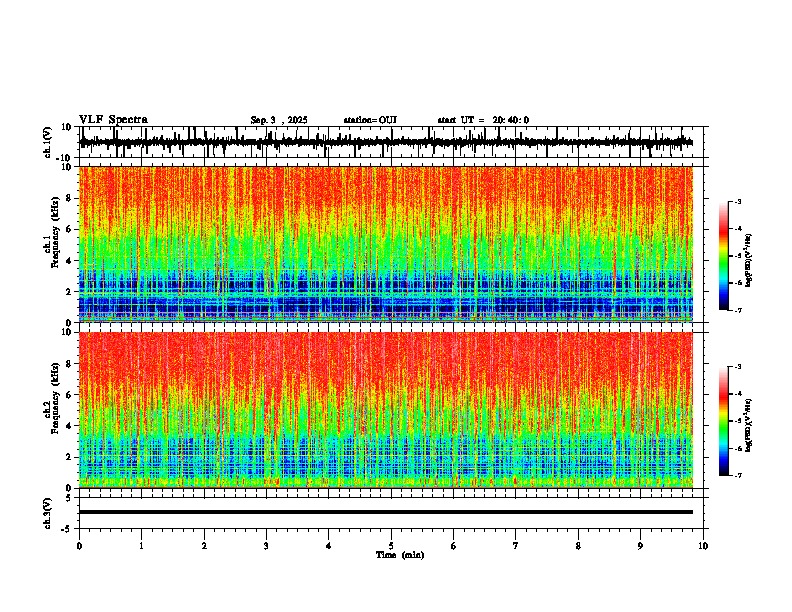The image size is (792, 612).
Task: Click the "-3" label on ch.1 color scale
Action: click(x=737, y=201)
